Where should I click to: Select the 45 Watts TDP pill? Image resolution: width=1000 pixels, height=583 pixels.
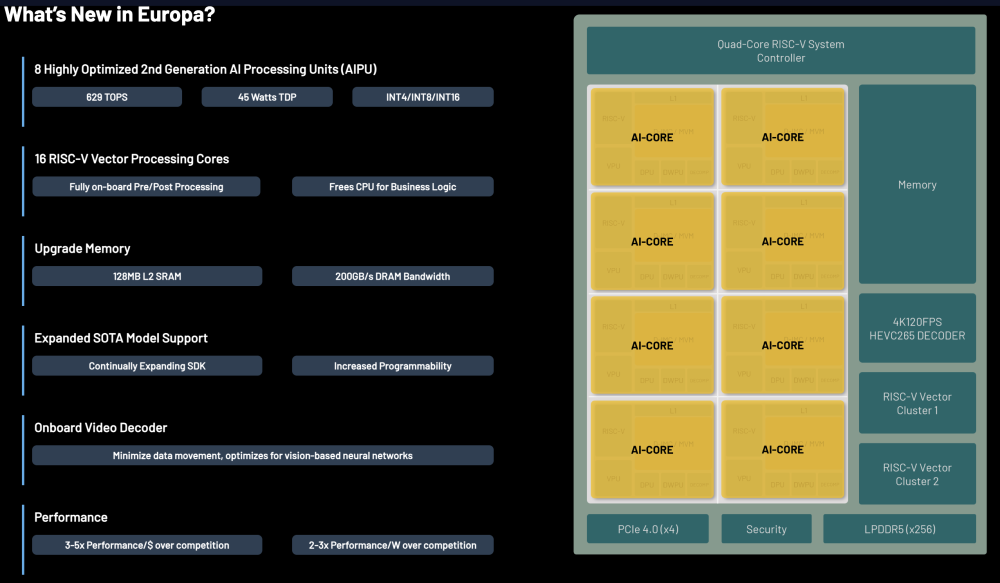tap(266, 97)
